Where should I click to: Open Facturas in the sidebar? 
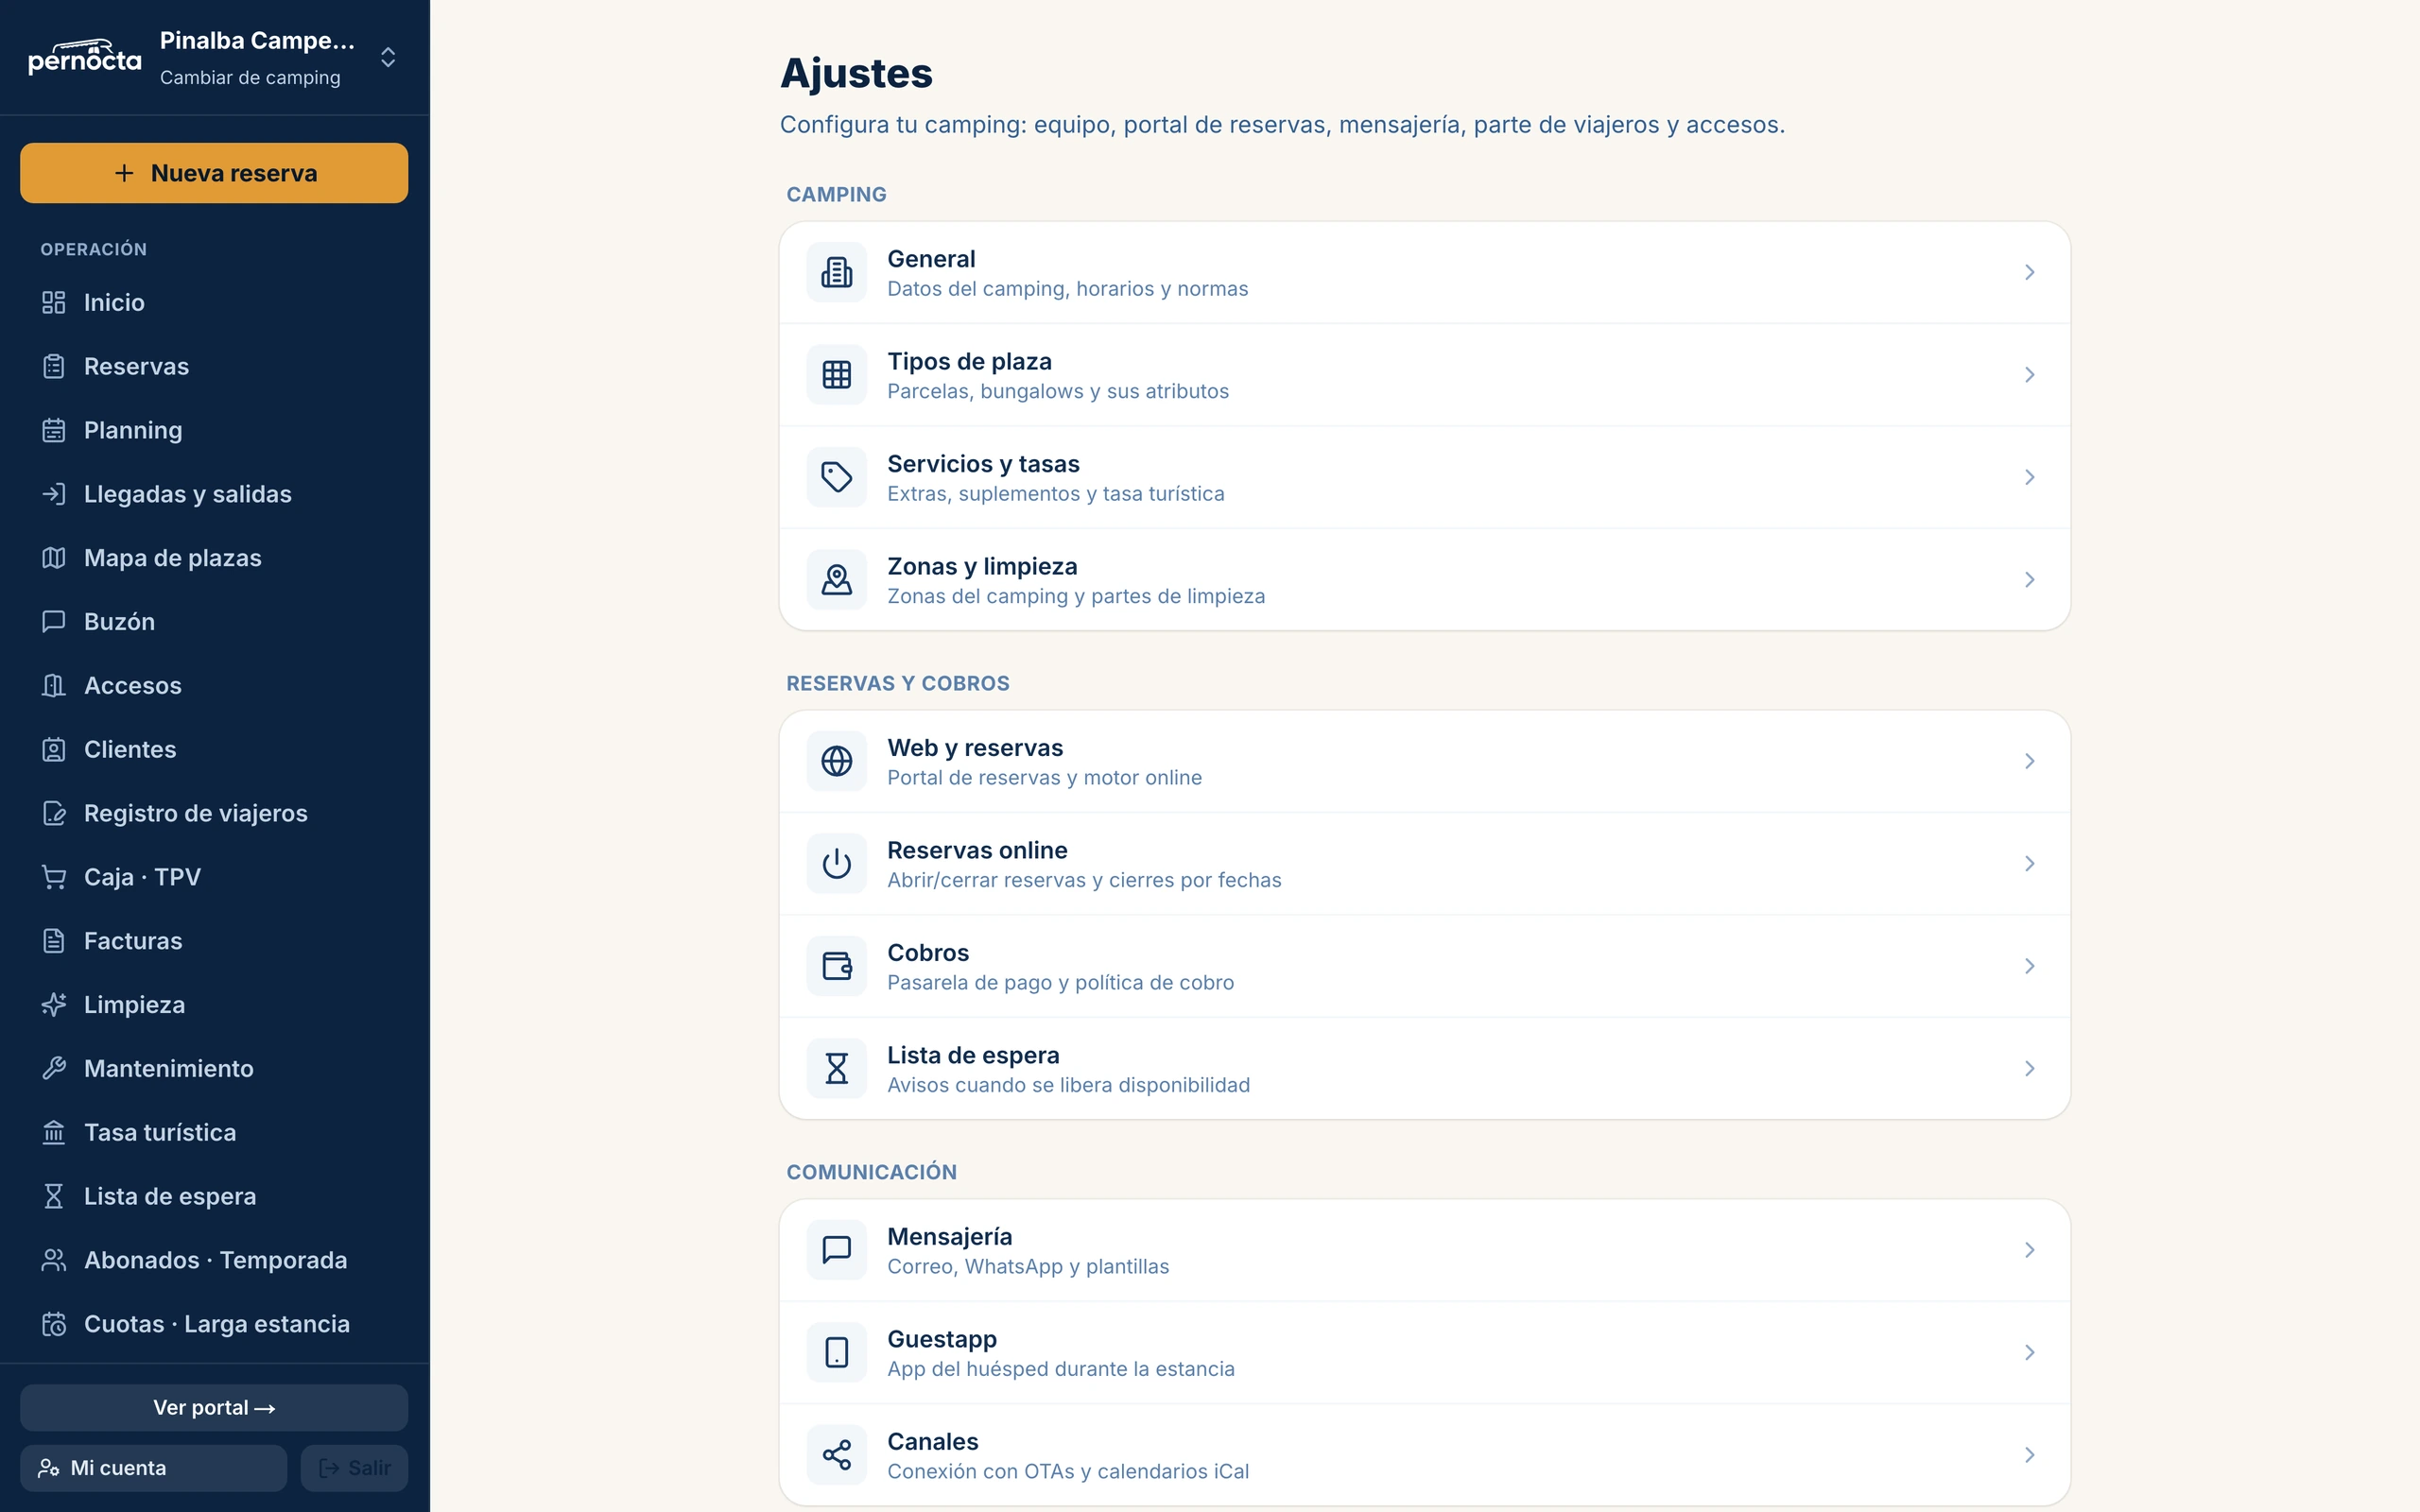214,941
